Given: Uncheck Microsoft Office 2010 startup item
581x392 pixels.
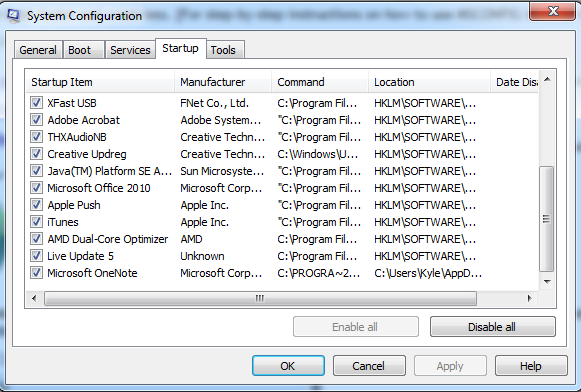Looking at the screenshot, I should pyautogui.click(x=36, y=188).
